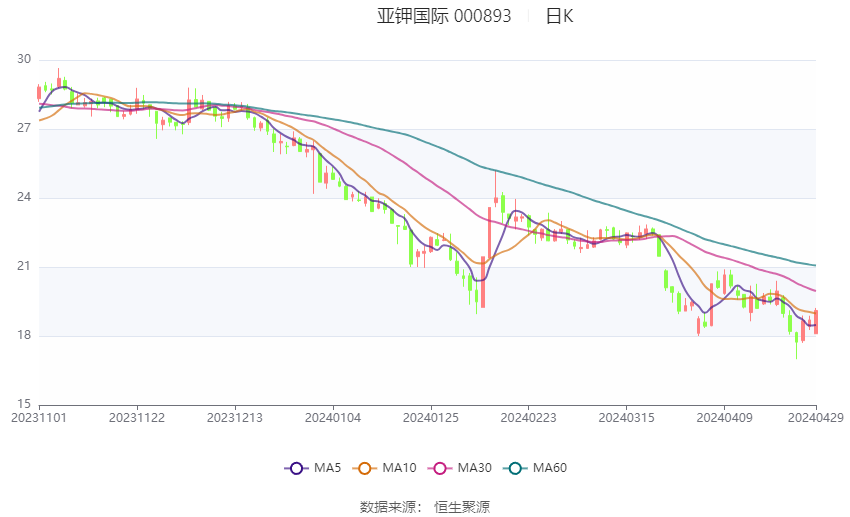
Task: Click the x-axis date 20240409
Action: click(x=725, y=418)
